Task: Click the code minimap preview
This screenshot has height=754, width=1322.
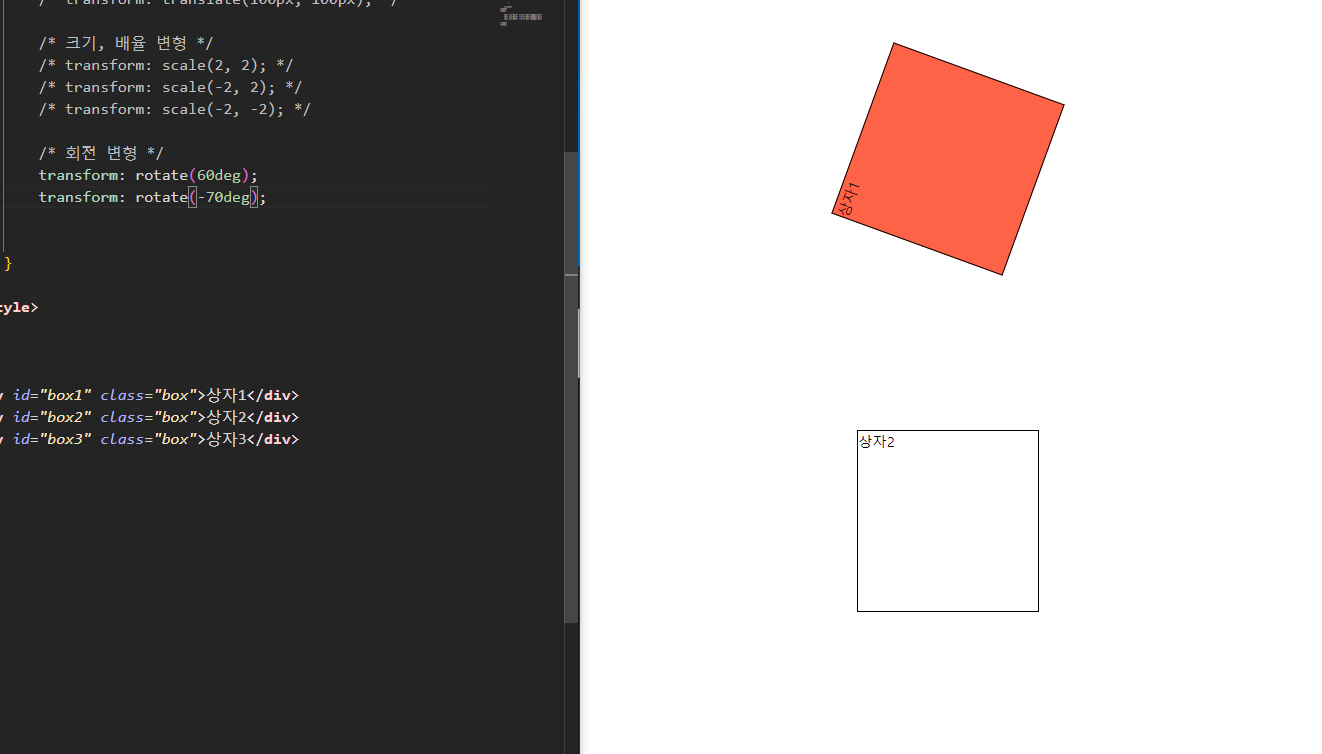Action: (x=522, y=14)
